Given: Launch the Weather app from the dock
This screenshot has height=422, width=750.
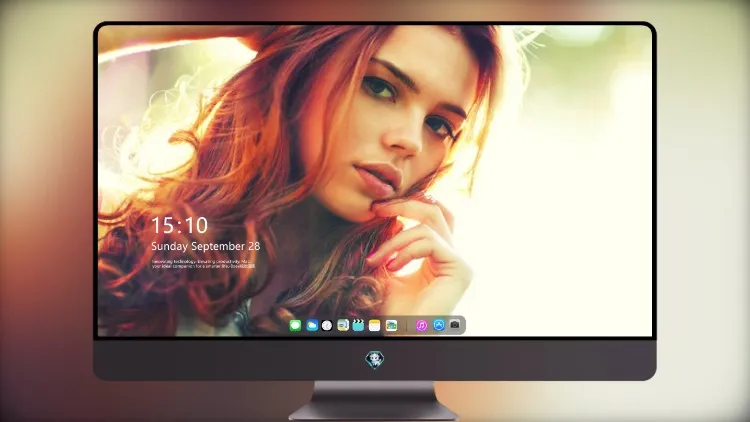Looking at the screenshot, I should (x=312, y=325).
